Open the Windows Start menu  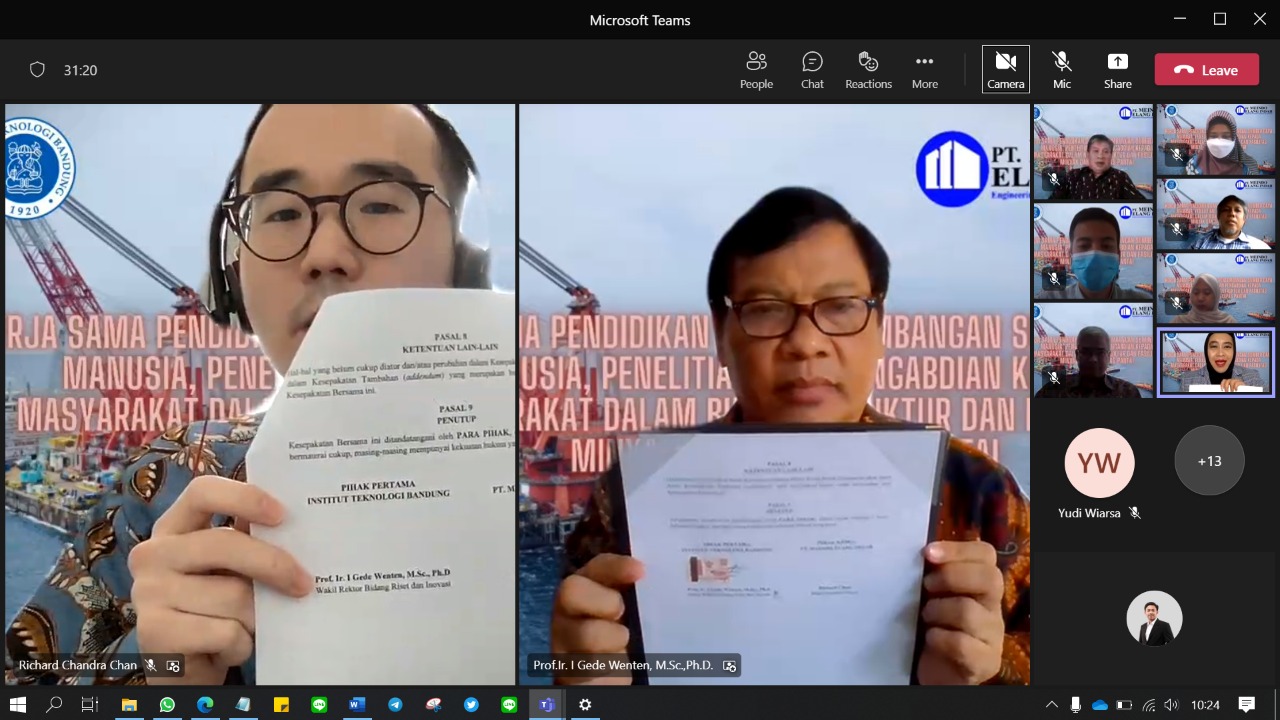click(x=18, y=705)
